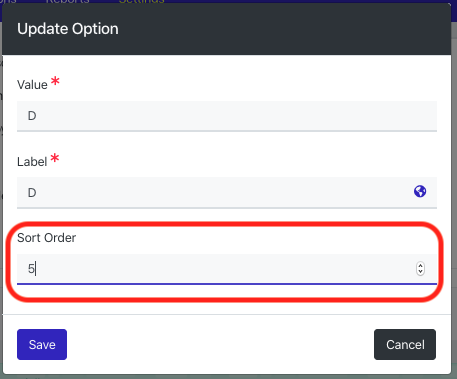Open the Settings tab behind the dialog
The width and height of the screenshot is (457, 379).
(142, 2)
